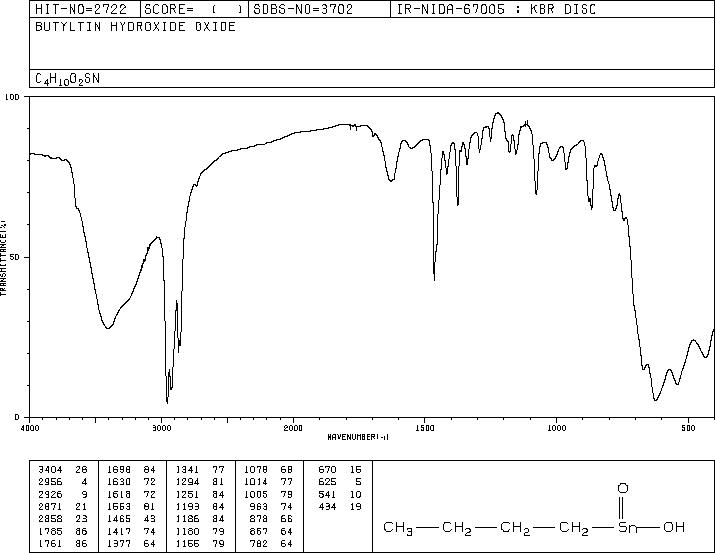Select peak value 2926 in table
715x553 pixels.
[50, 494]
